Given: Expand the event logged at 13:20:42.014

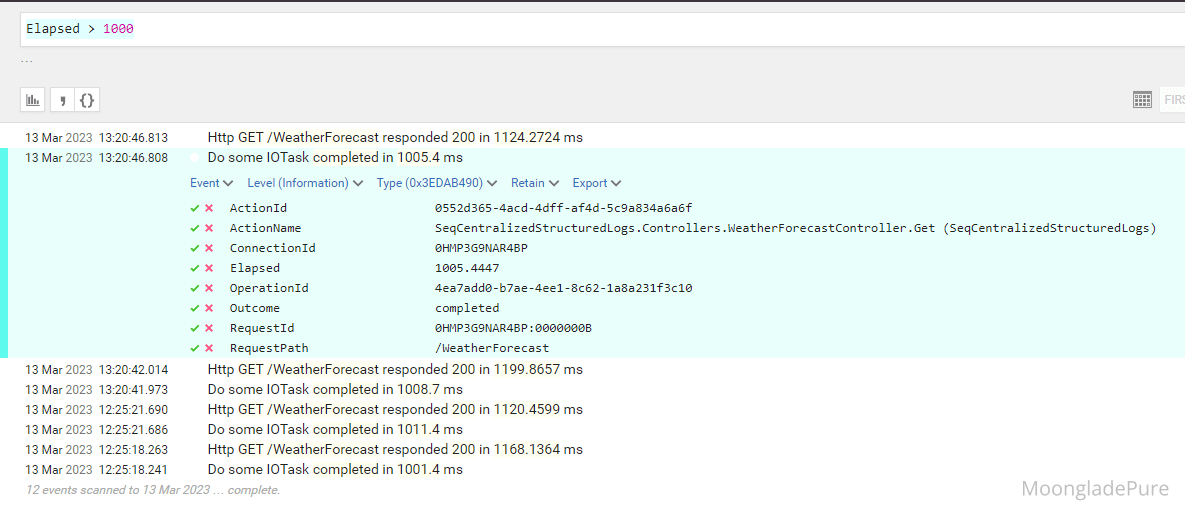Looking at the screenshot, I should [x=394, y=369].
